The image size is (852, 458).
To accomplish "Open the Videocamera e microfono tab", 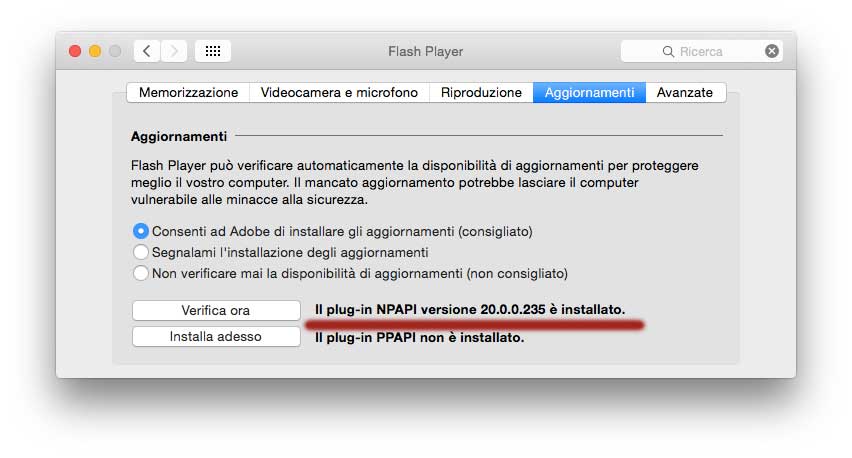I will pos(339,93).
